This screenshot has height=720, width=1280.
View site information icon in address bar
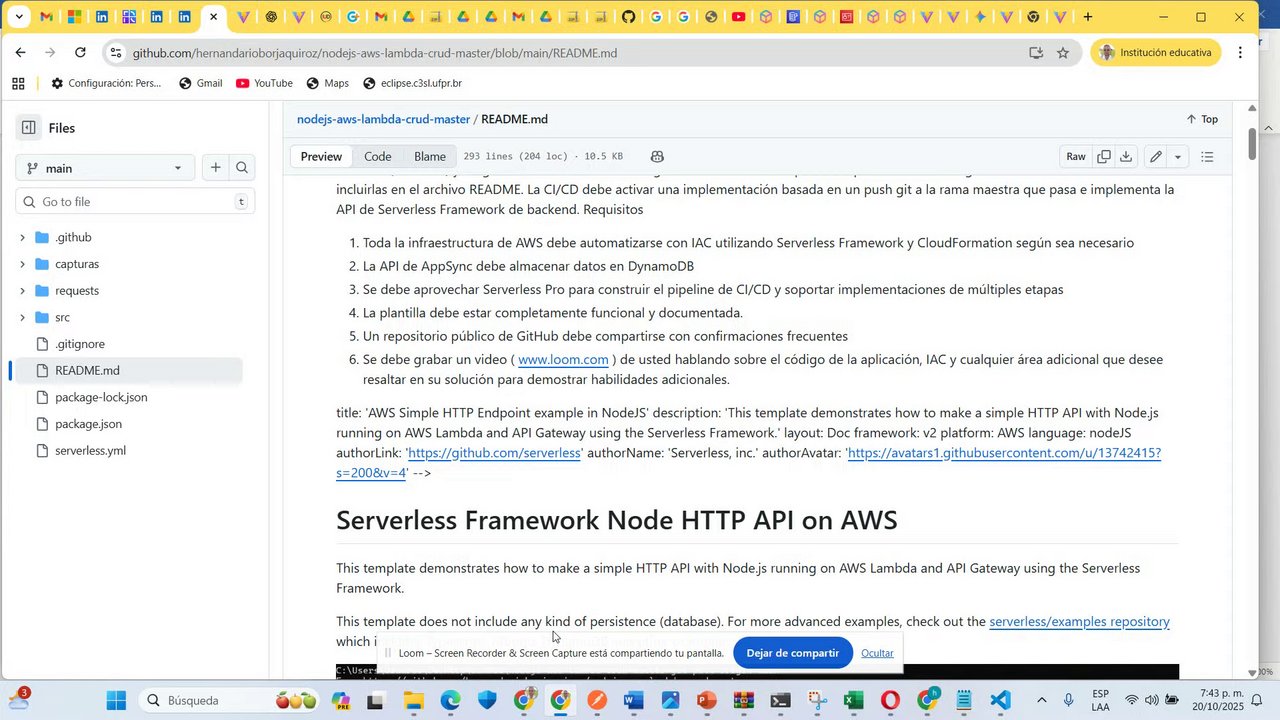tap(116, 53)
